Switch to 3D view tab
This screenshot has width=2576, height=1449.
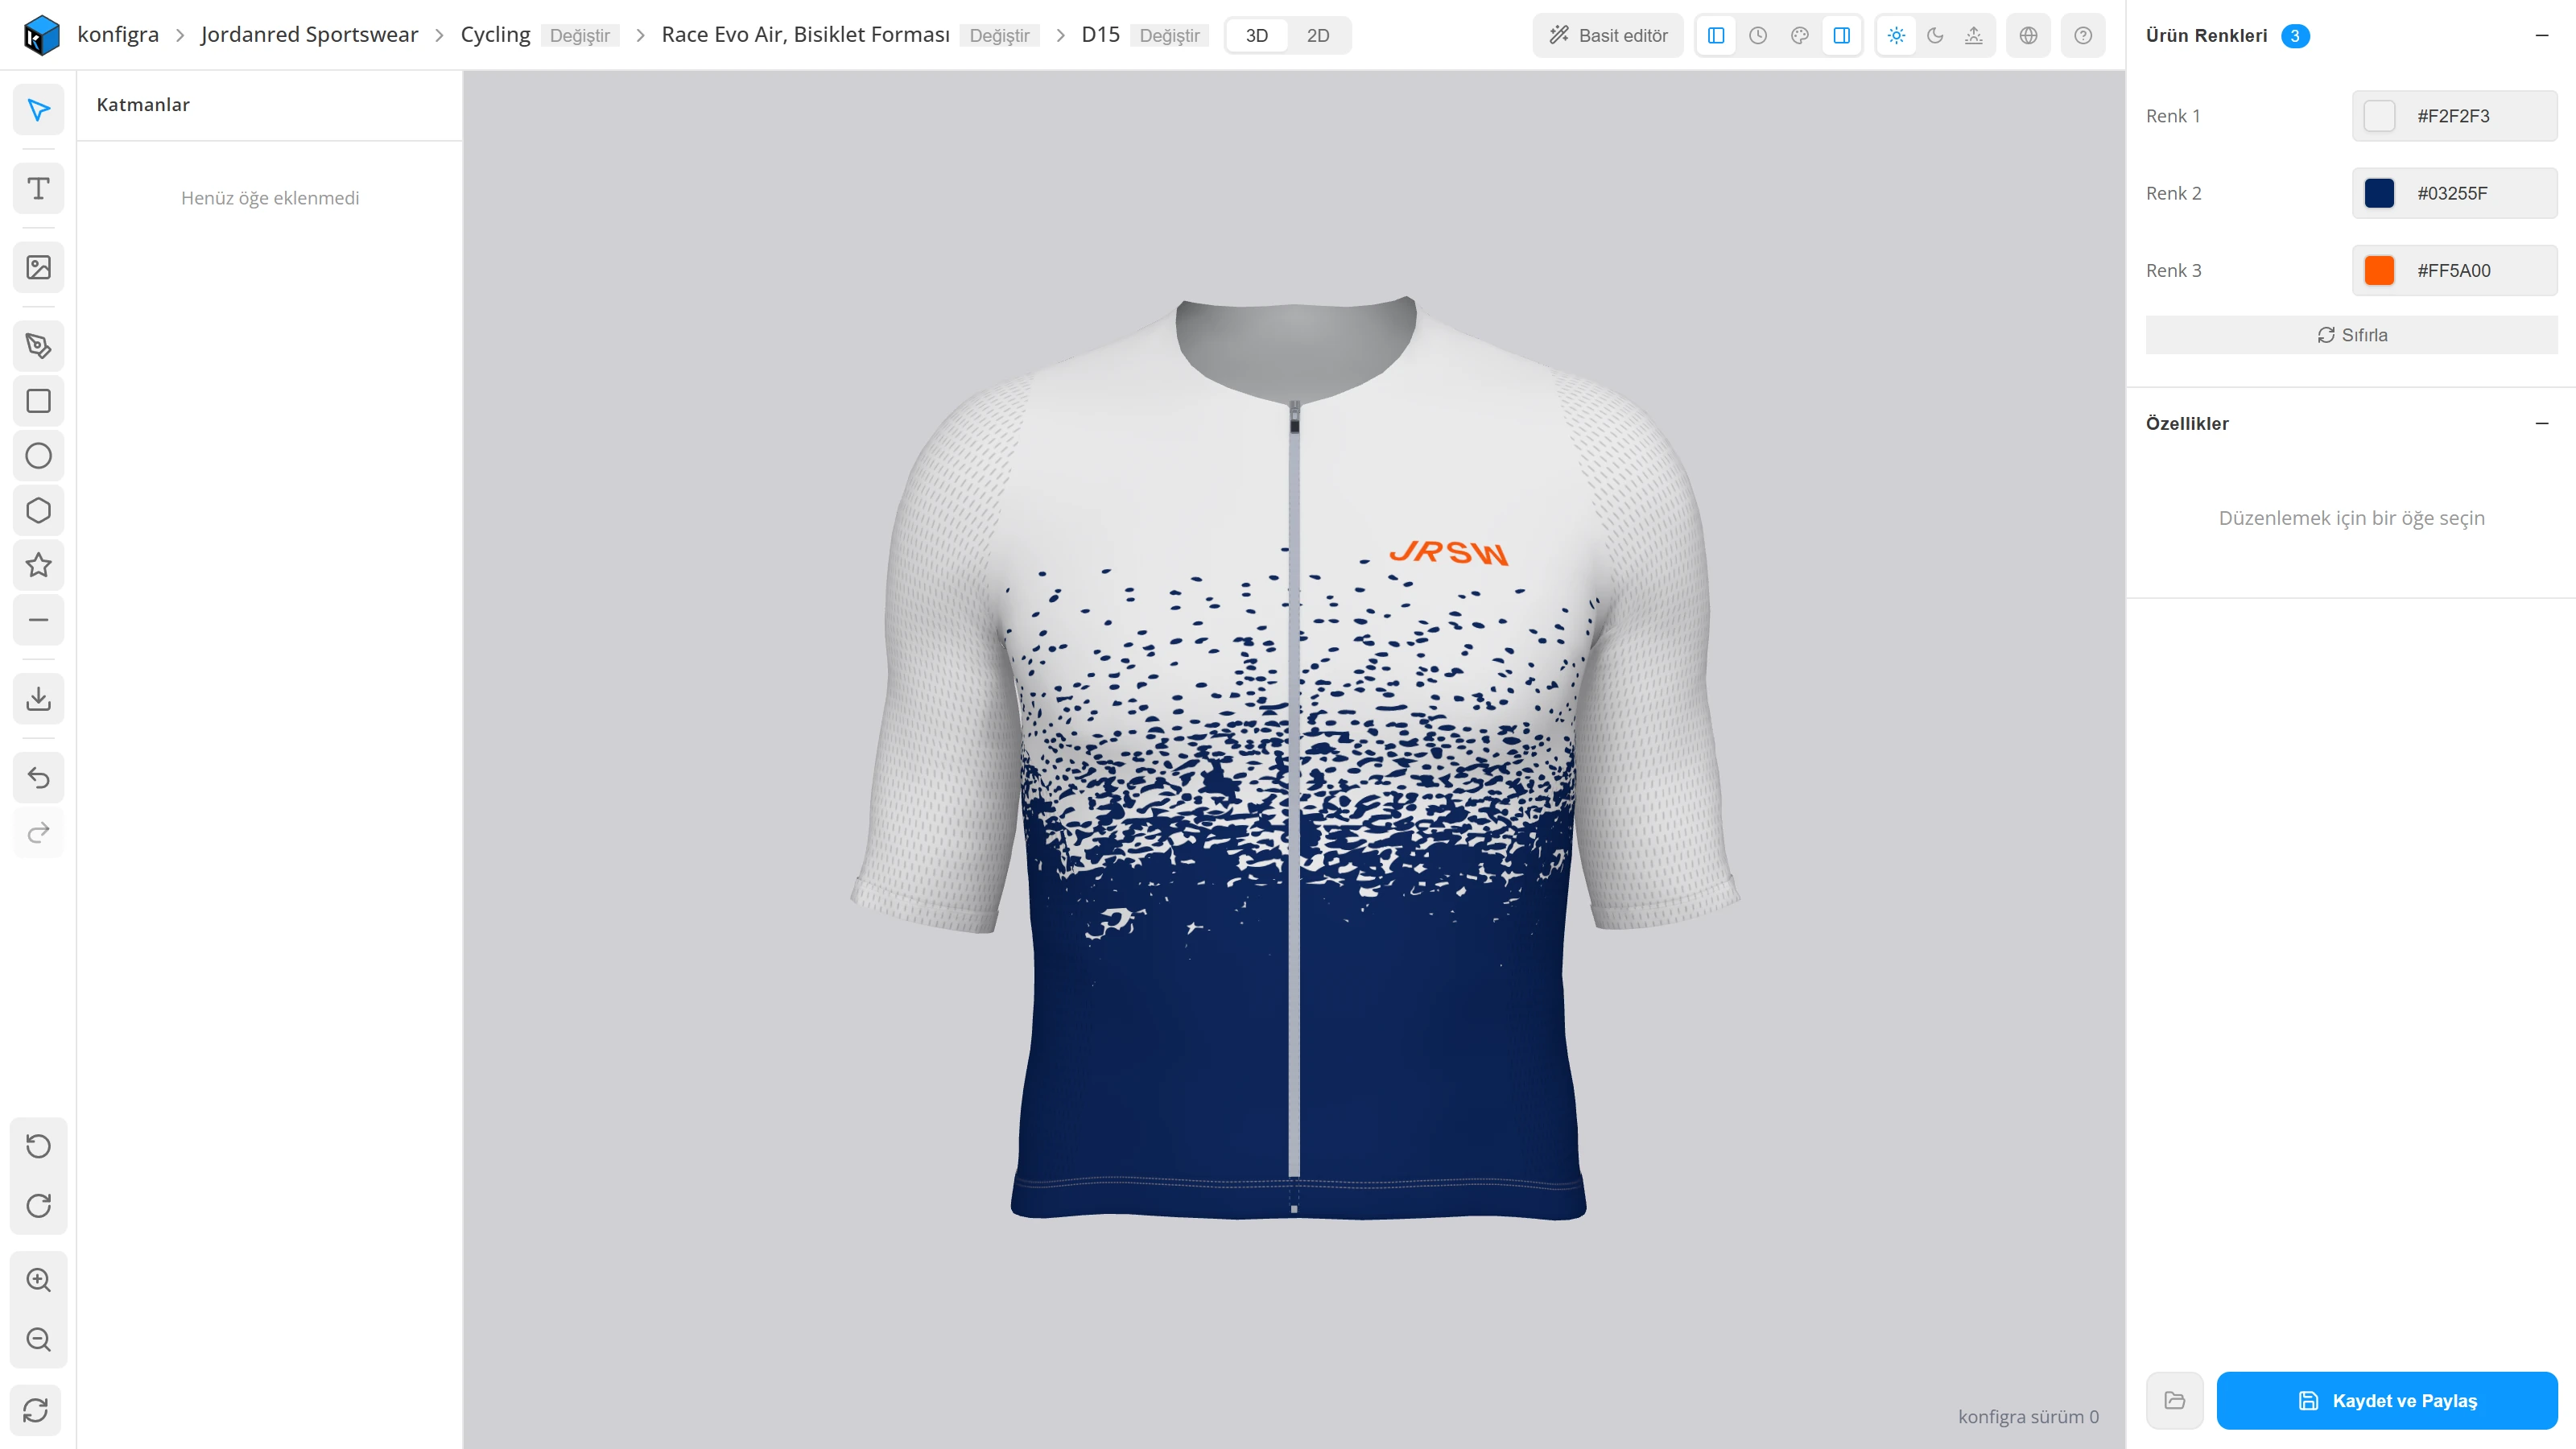(x=1257, y=36)
